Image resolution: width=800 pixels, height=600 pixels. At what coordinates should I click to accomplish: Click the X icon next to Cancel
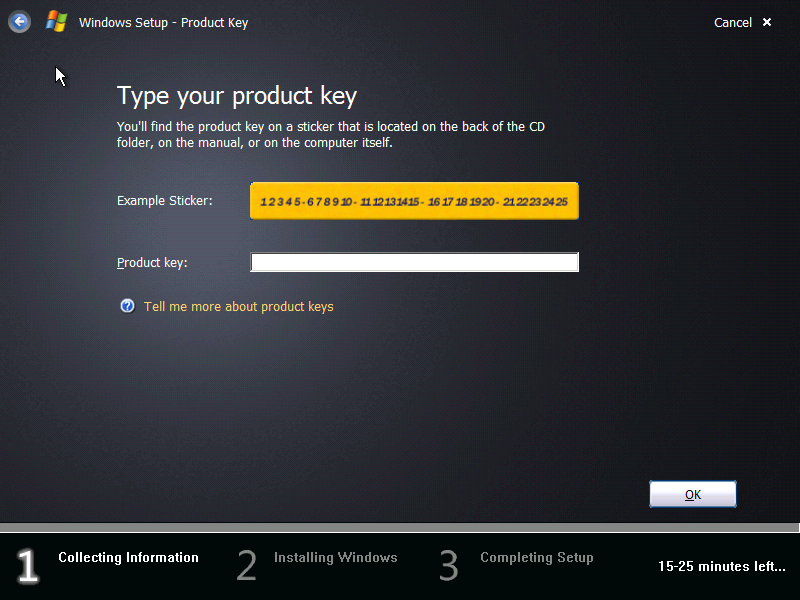766,22
